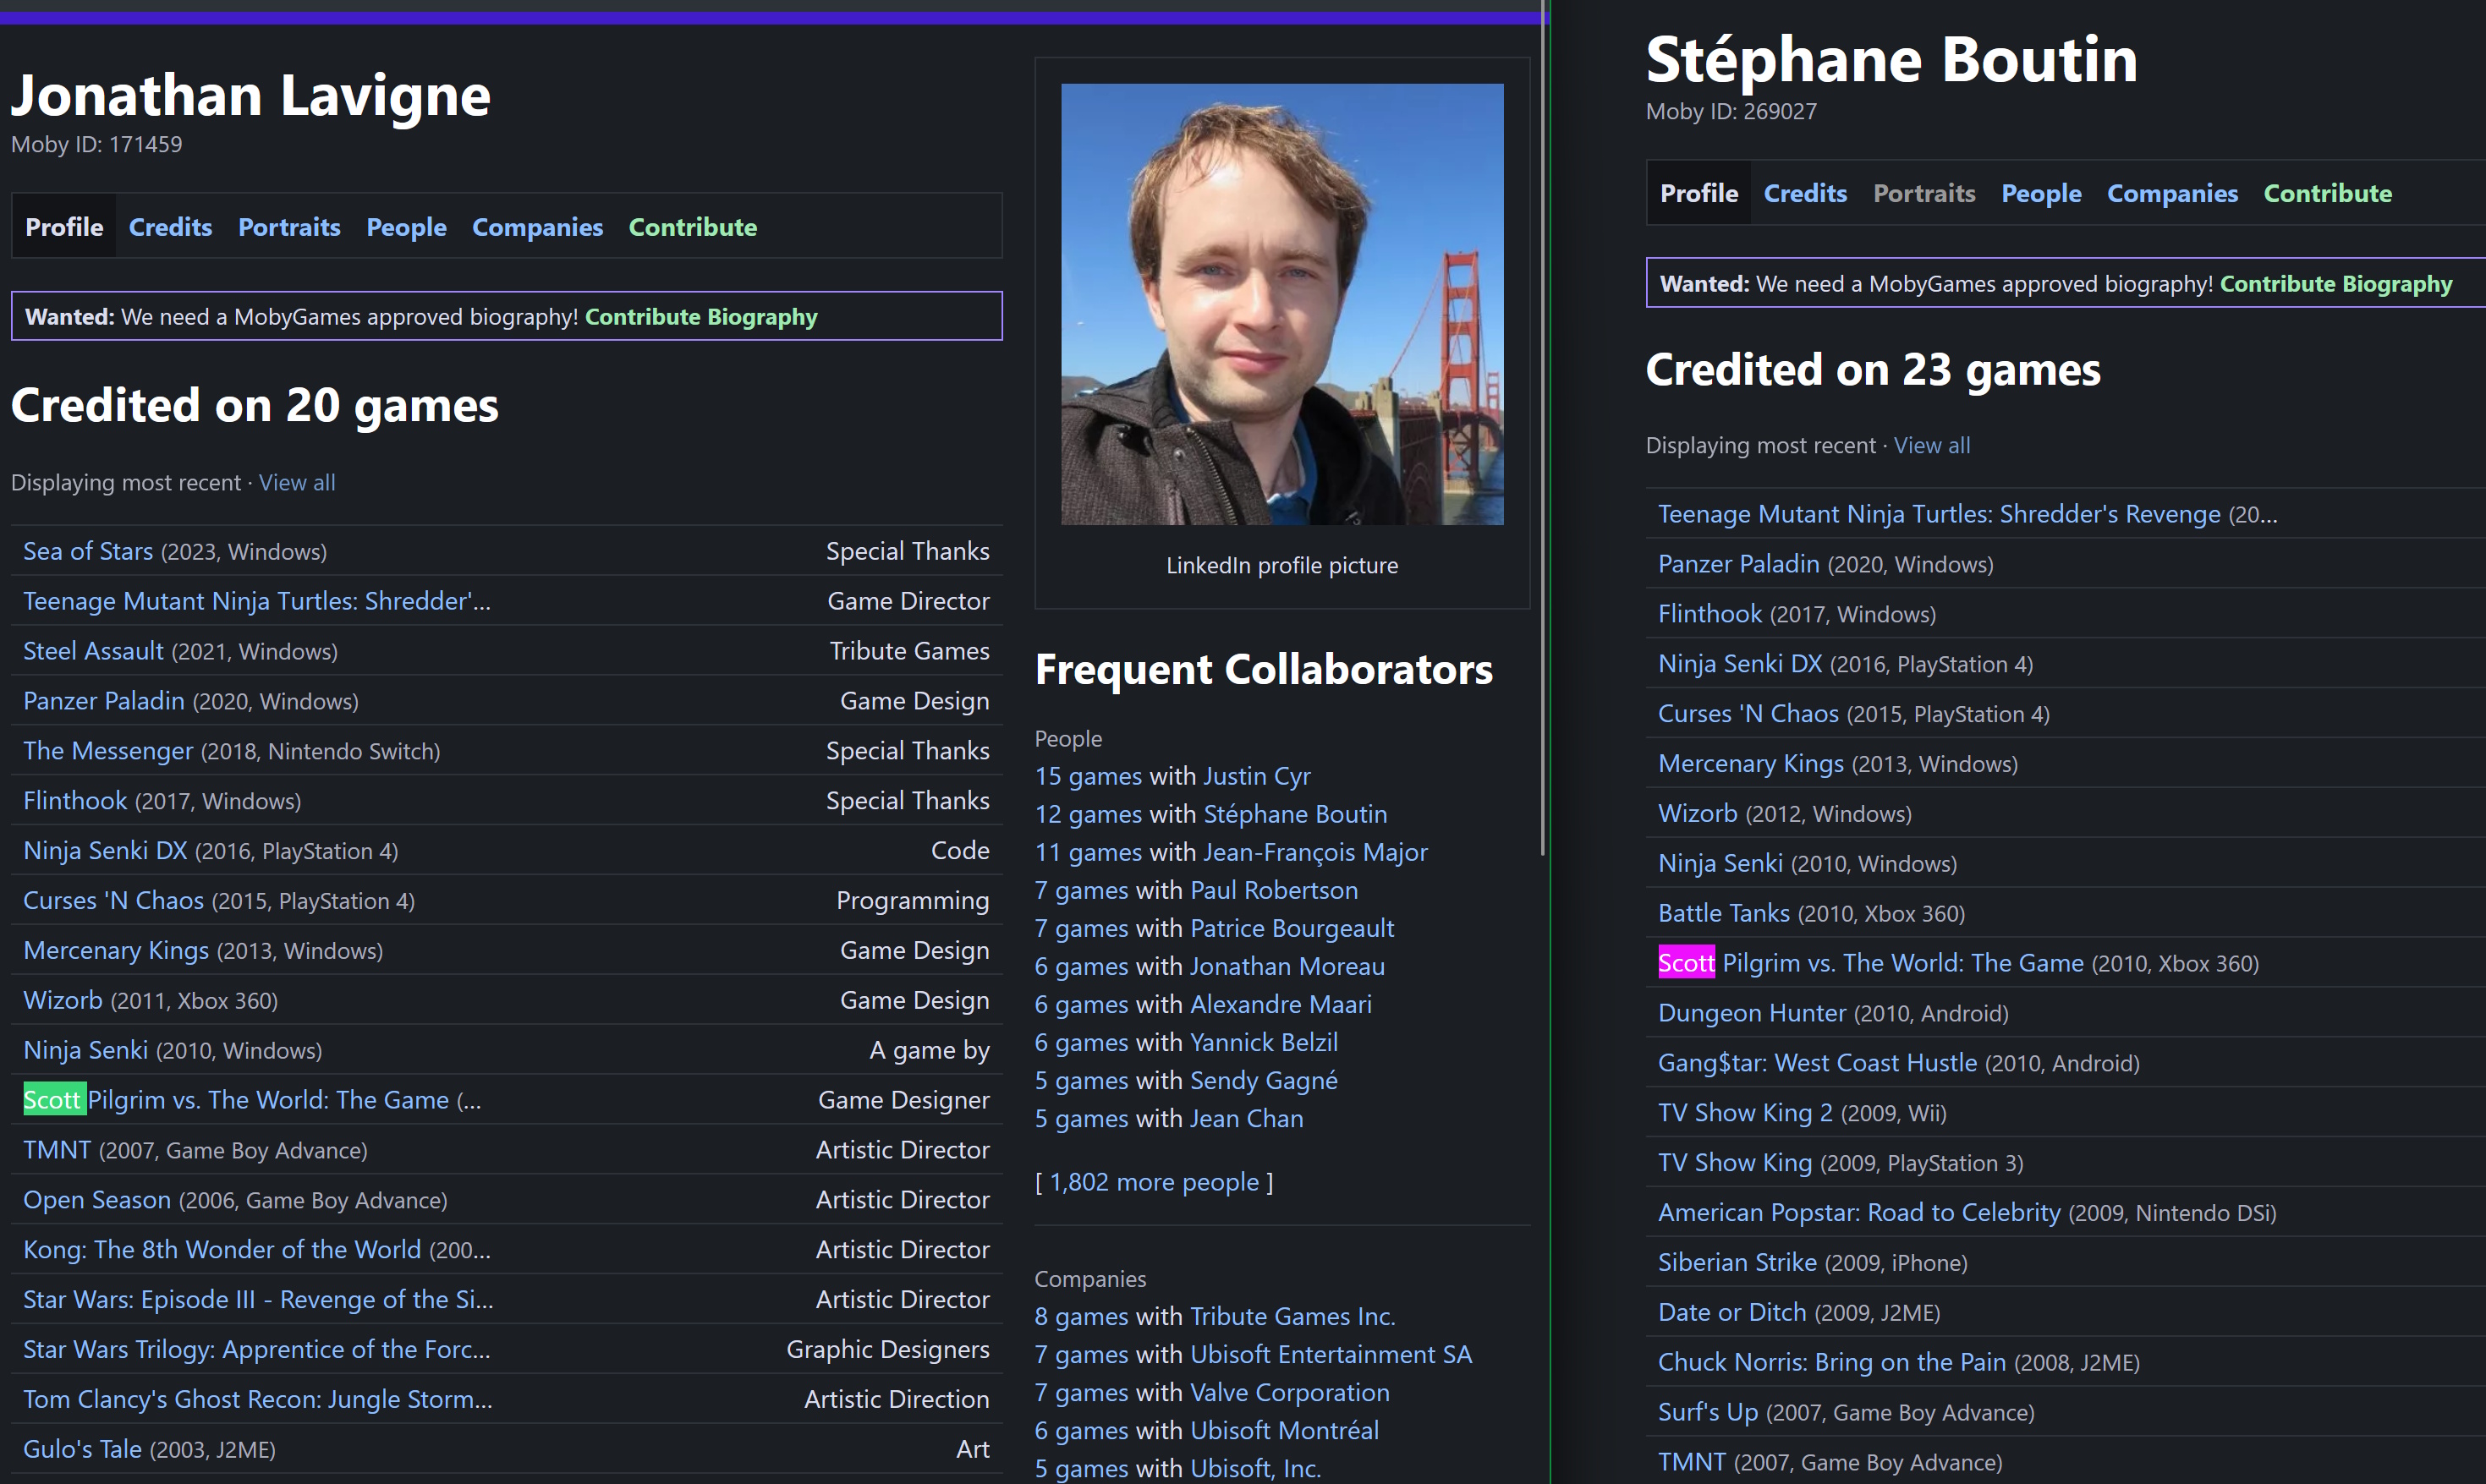The image size is (2486, 1484).
Task: Select Profile tab on Jonathan Lavigne page
Action: pos(64,227)
